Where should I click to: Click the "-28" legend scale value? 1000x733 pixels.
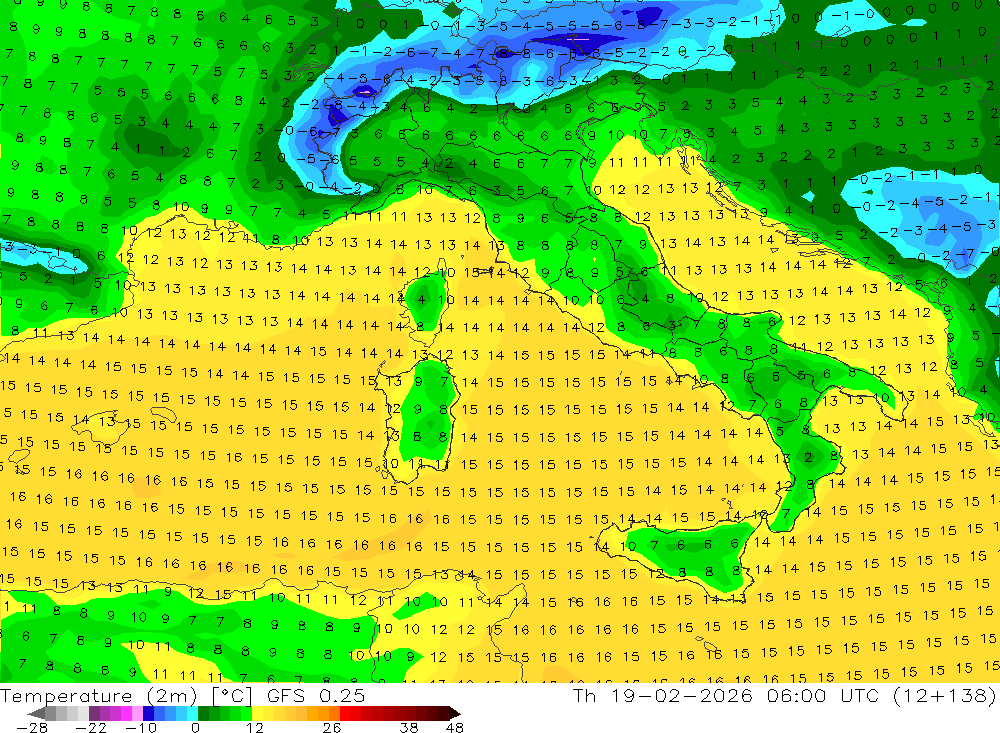tap(31, 727)
